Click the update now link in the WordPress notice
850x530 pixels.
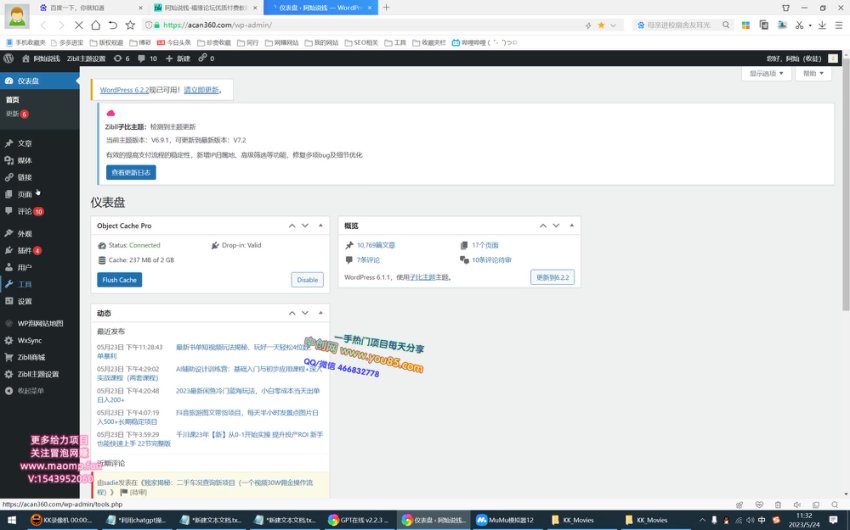201,90
